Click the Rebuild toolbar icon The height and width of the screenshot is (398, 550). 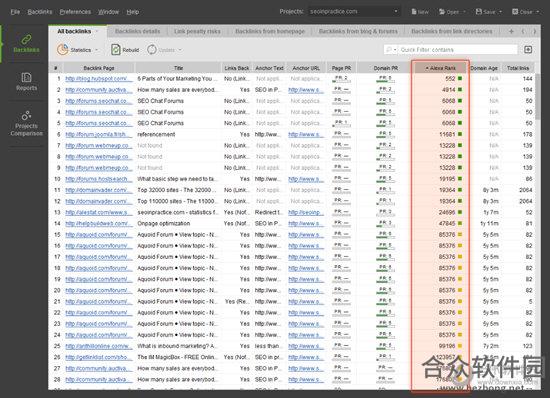pos(115,49)
